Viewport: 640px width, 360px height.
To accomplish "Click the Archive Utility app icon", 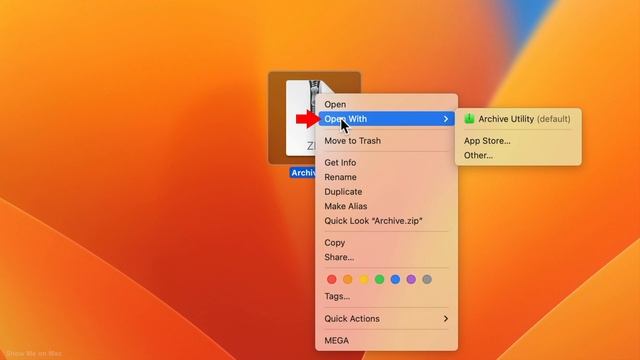I will (x=469, y=119).
